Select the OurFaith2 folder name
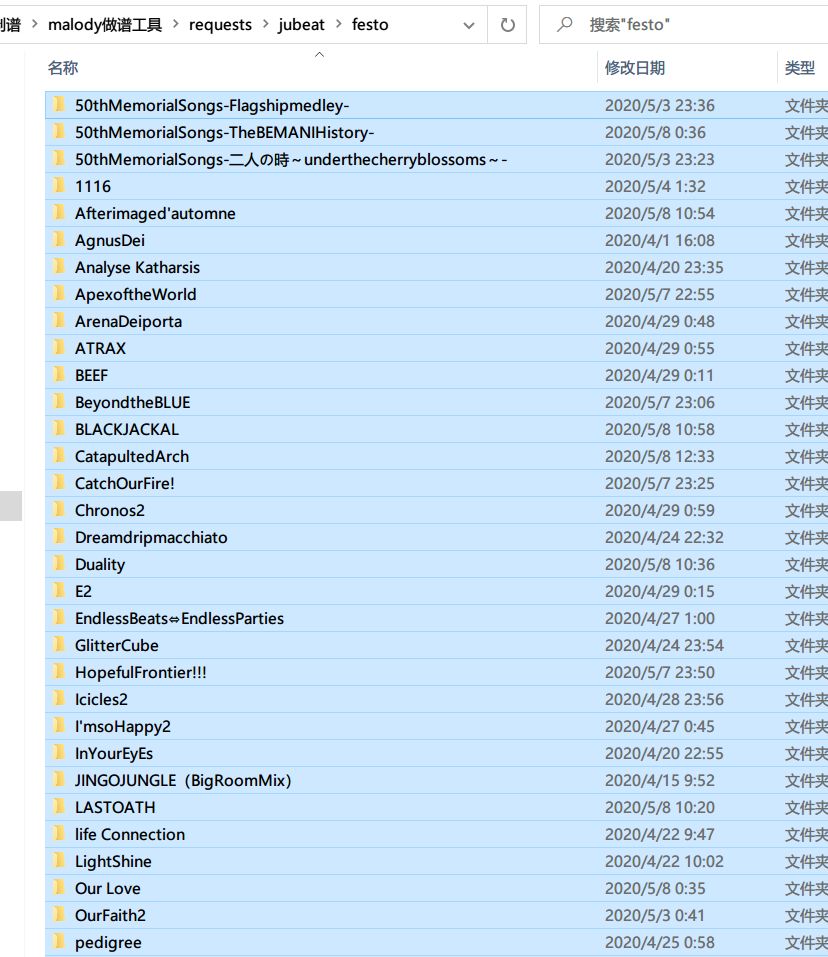 click(110, 915)
